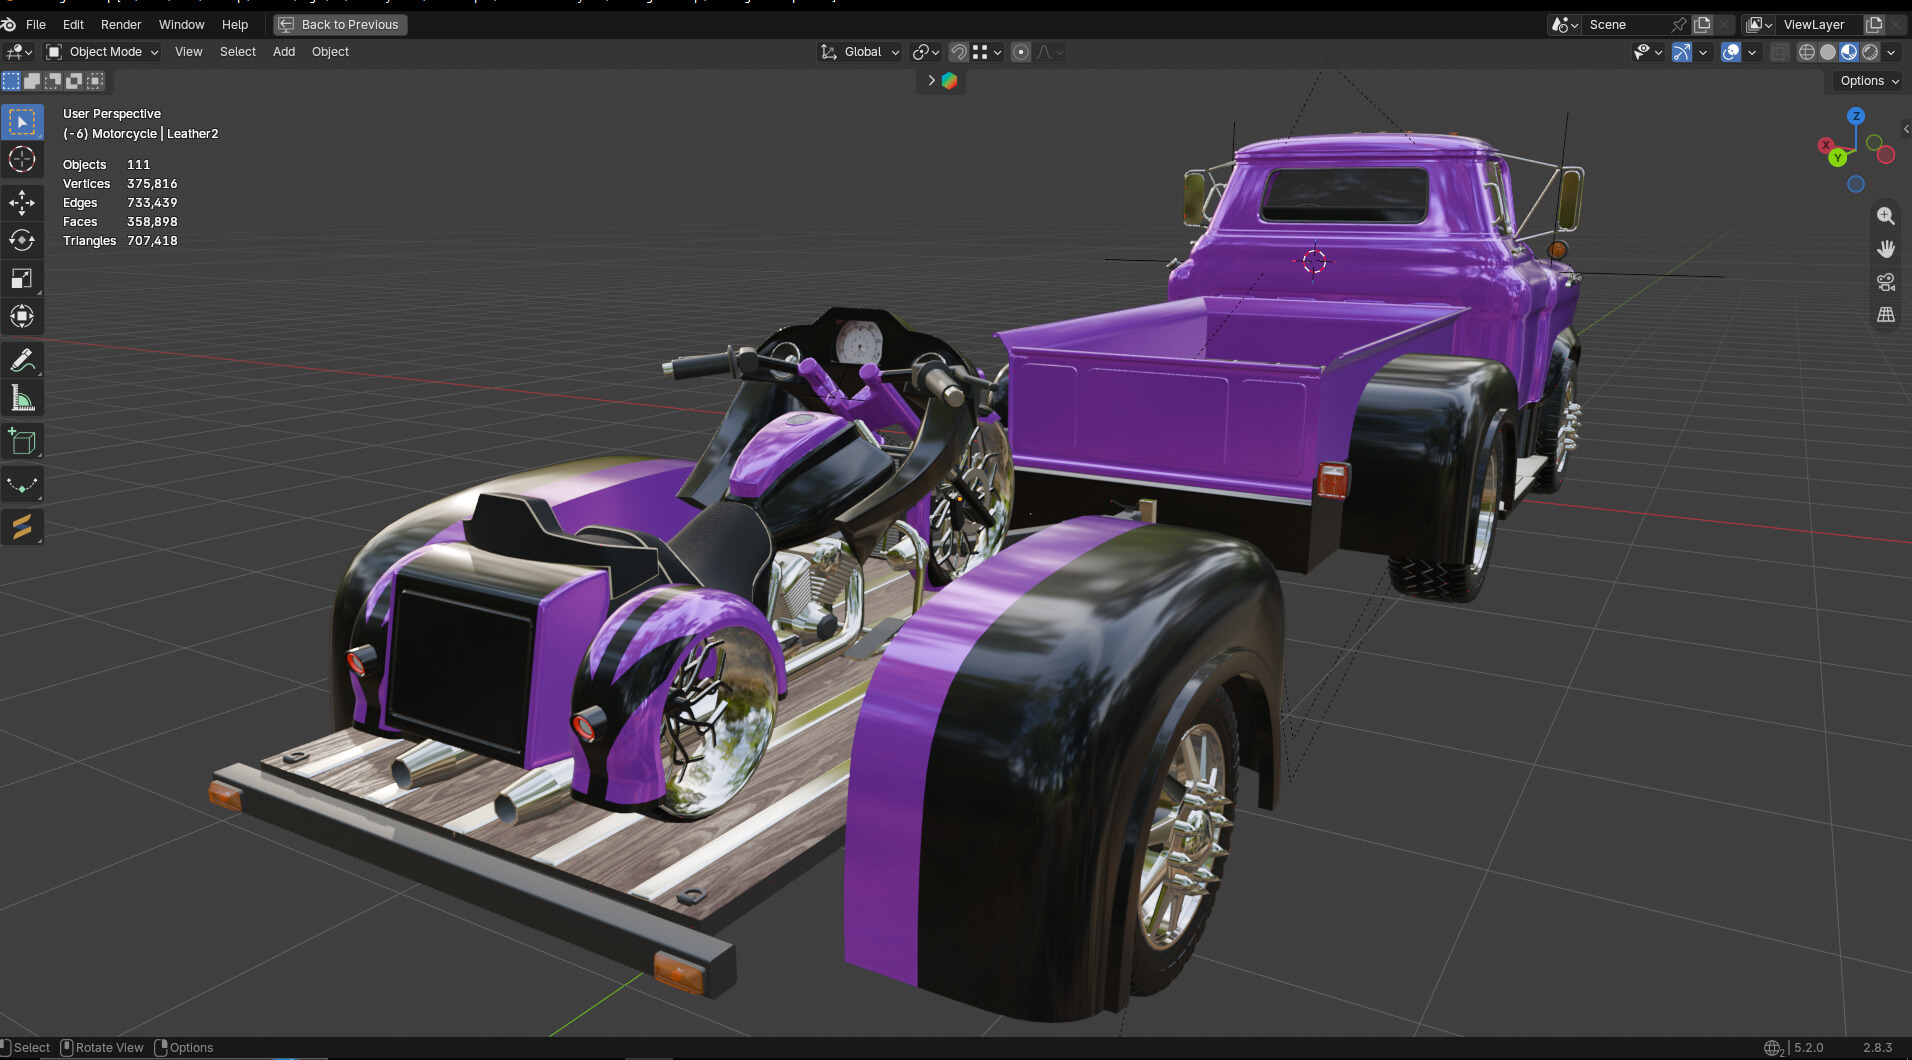Toggle the camera view icon
Image resolution: width=1912 pixels, height=1060 pixels.
pyautogui.click(x=1886, y=282)
